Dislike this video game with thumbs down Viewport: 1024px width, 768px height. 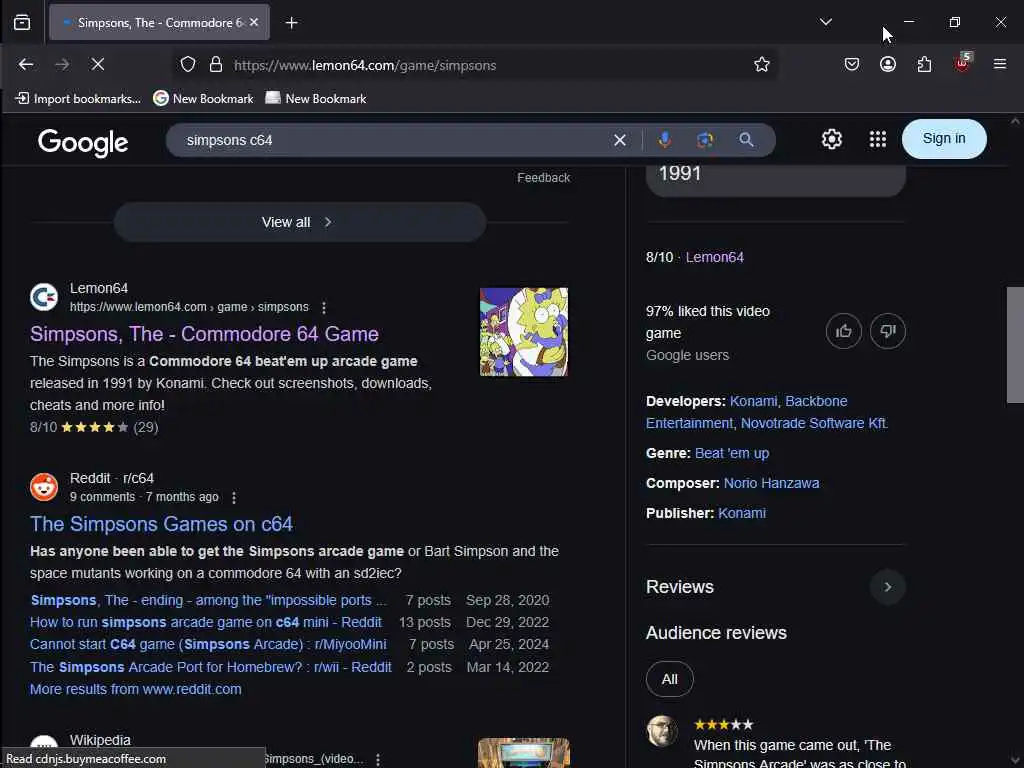[x=888, y=331]
